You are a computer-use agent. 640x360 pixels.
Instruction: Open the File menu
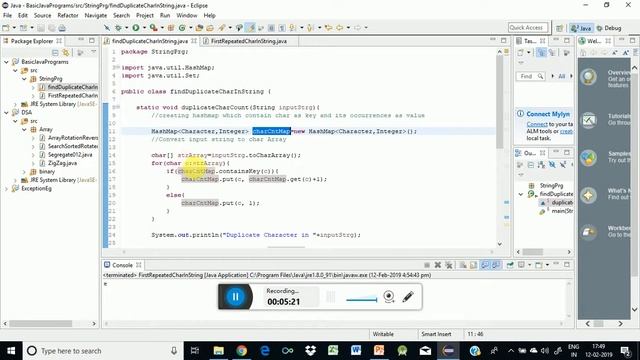[7, 15]
